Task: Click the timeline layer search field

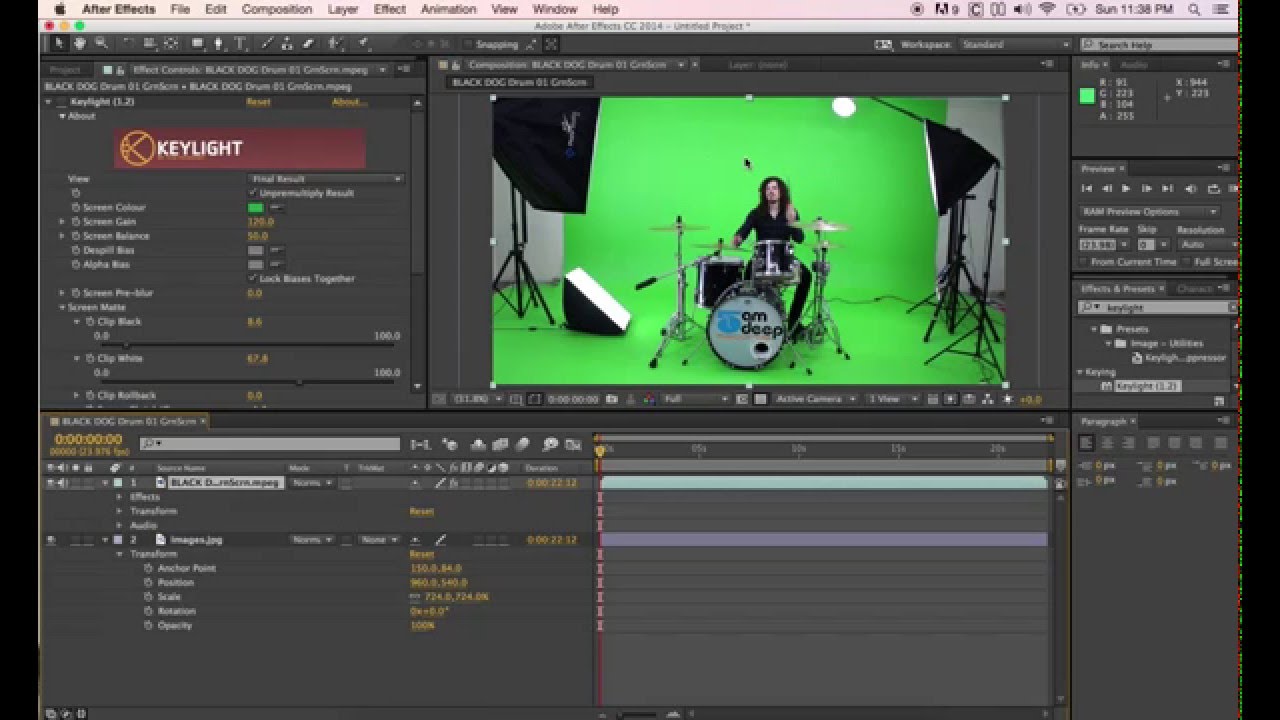Action: [x=270, y=444]
